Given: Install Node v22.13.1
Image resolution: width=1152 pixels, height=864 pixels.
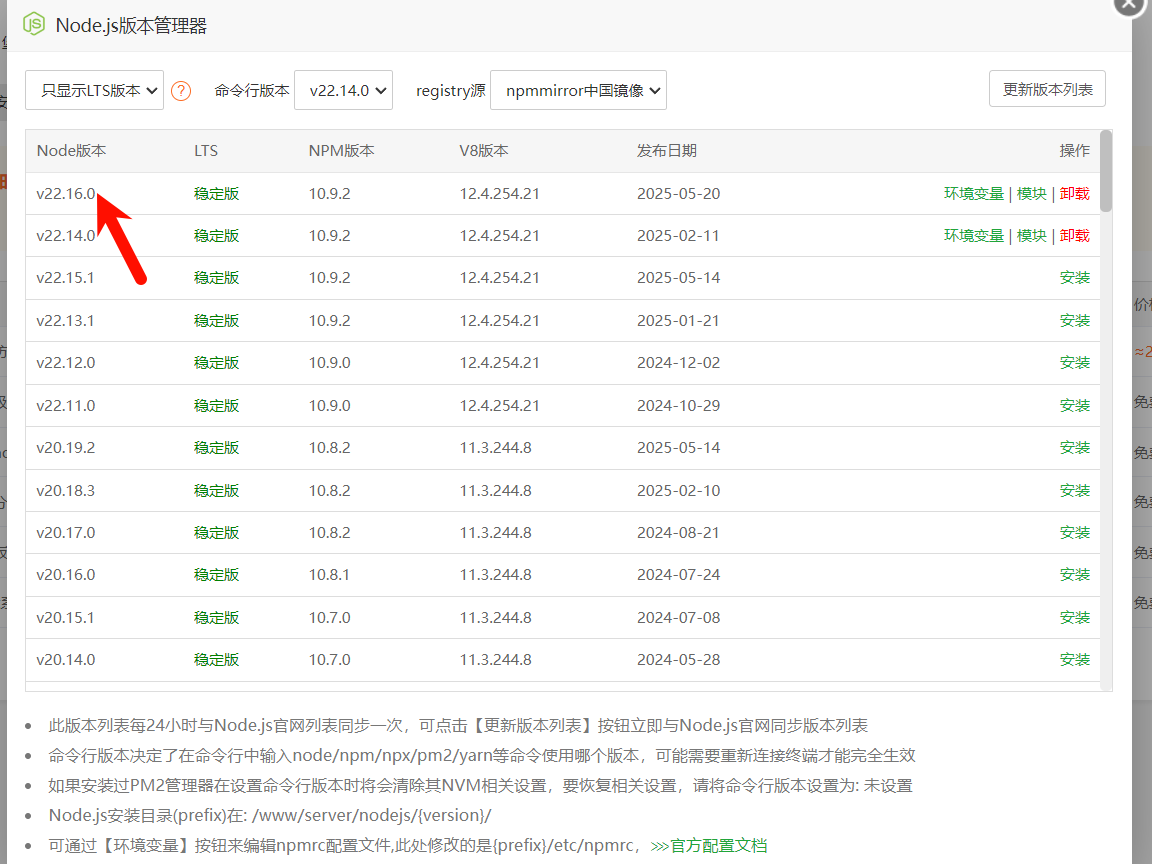Looking at the screenshot, I should [1074, 320].
